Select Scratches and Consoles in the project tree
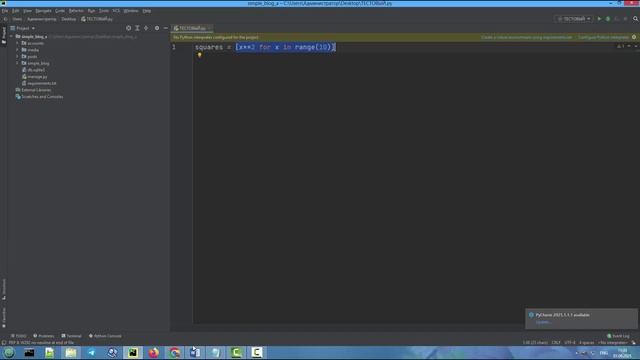The width and height of the screenshot is (640, 360). pyautogui.click(x=39, y=97)
